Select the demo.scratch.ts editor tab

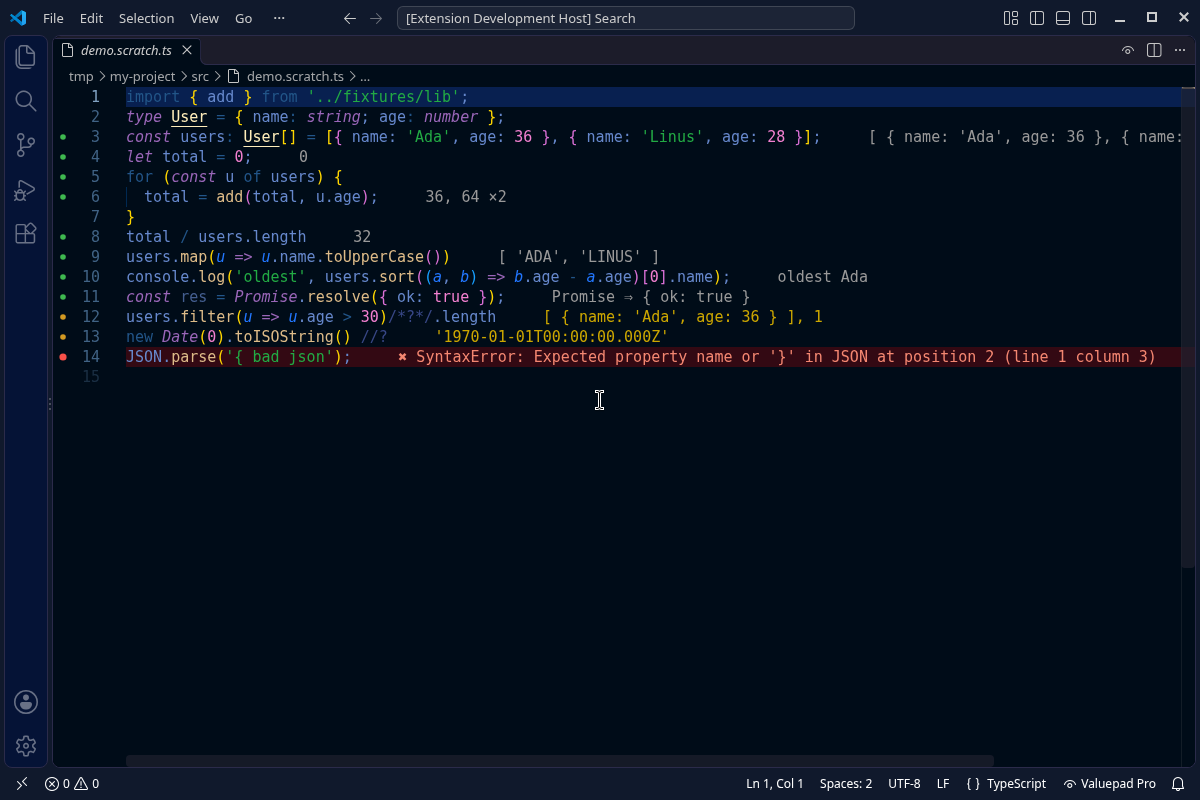point(126,50)
